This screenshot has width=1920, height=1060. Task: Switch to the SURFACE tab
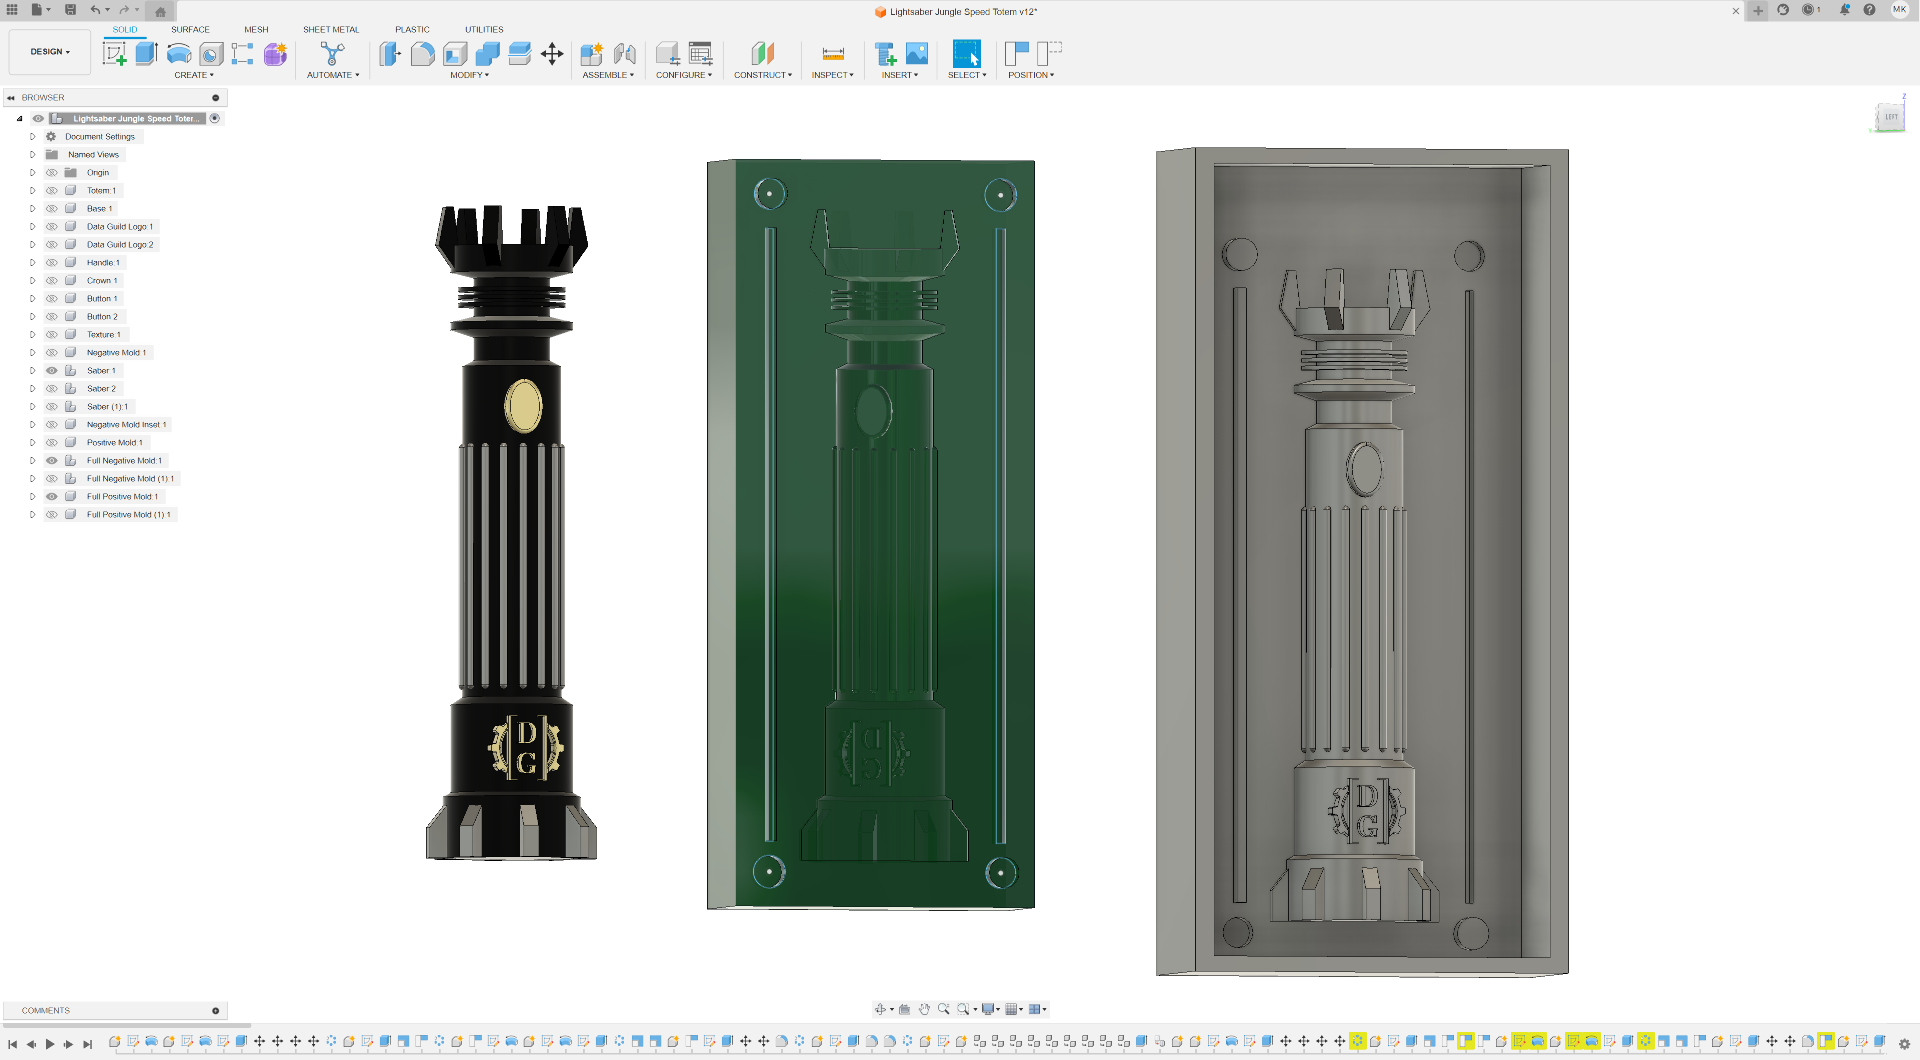coord(190,30)
